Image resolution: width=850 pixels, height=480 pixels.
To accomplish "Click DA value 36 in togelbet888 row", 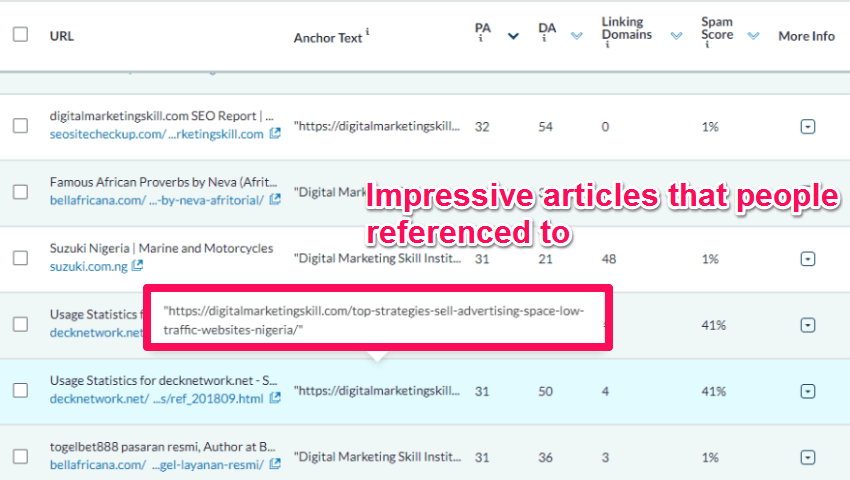I will [x=545, y=457].
